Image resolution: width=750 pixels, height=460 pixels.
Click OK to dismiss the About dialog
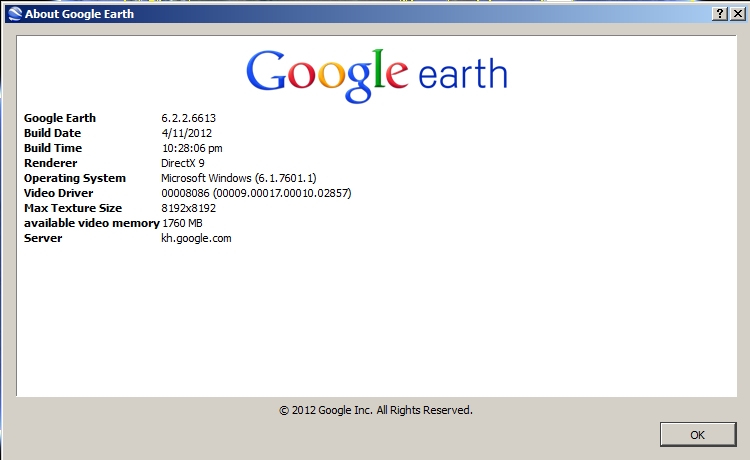pos(698,435)
